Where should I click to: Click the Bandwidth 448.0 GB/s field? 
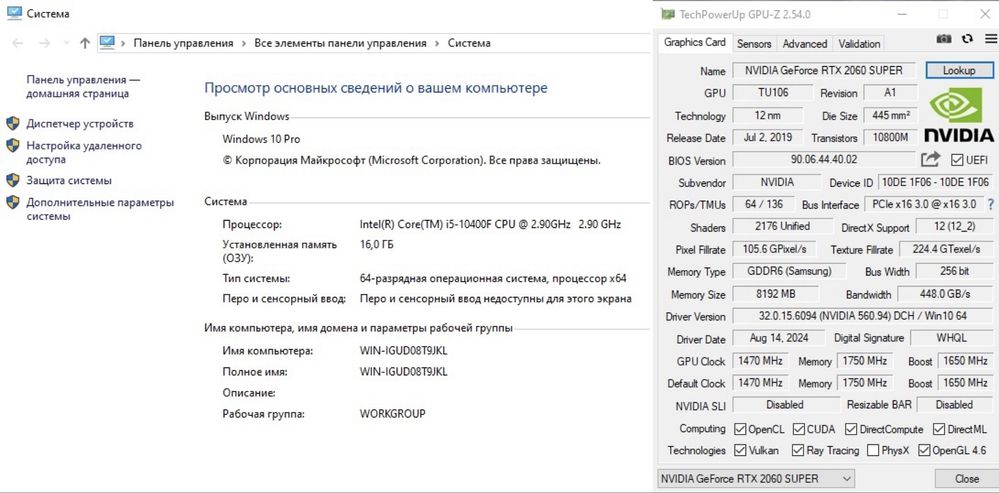coord(945,294)
